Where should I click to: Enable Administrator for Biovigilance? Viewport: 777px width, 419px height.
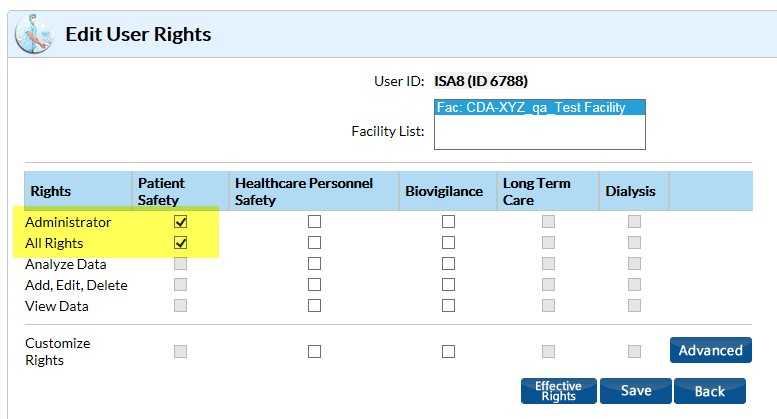tap(448, 222)
